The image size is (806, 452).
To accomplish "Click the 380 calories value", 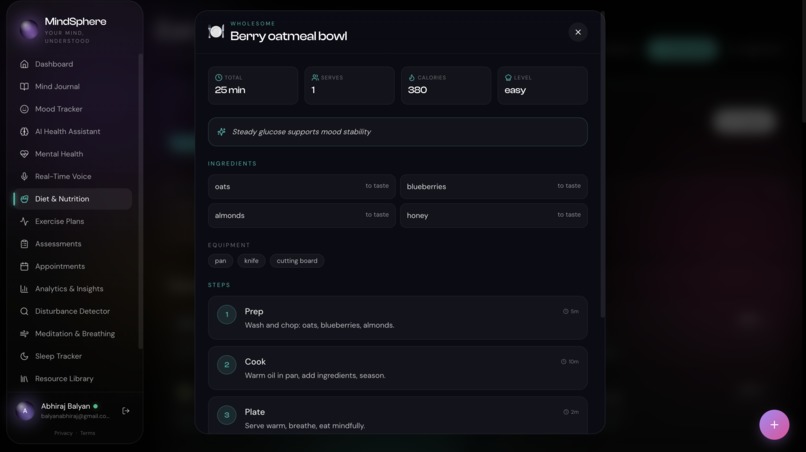I will click(x=417, y=90).
